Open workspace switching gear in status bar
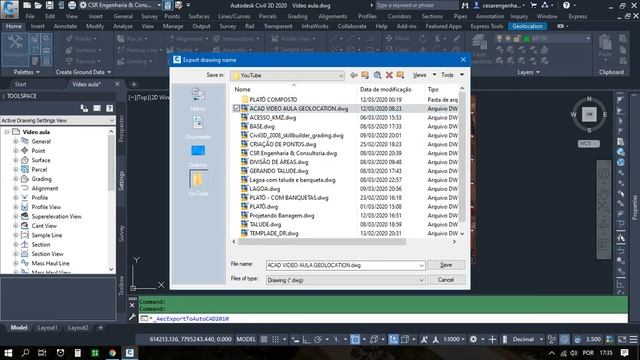640x360 pixels. [x=473, y=339]
